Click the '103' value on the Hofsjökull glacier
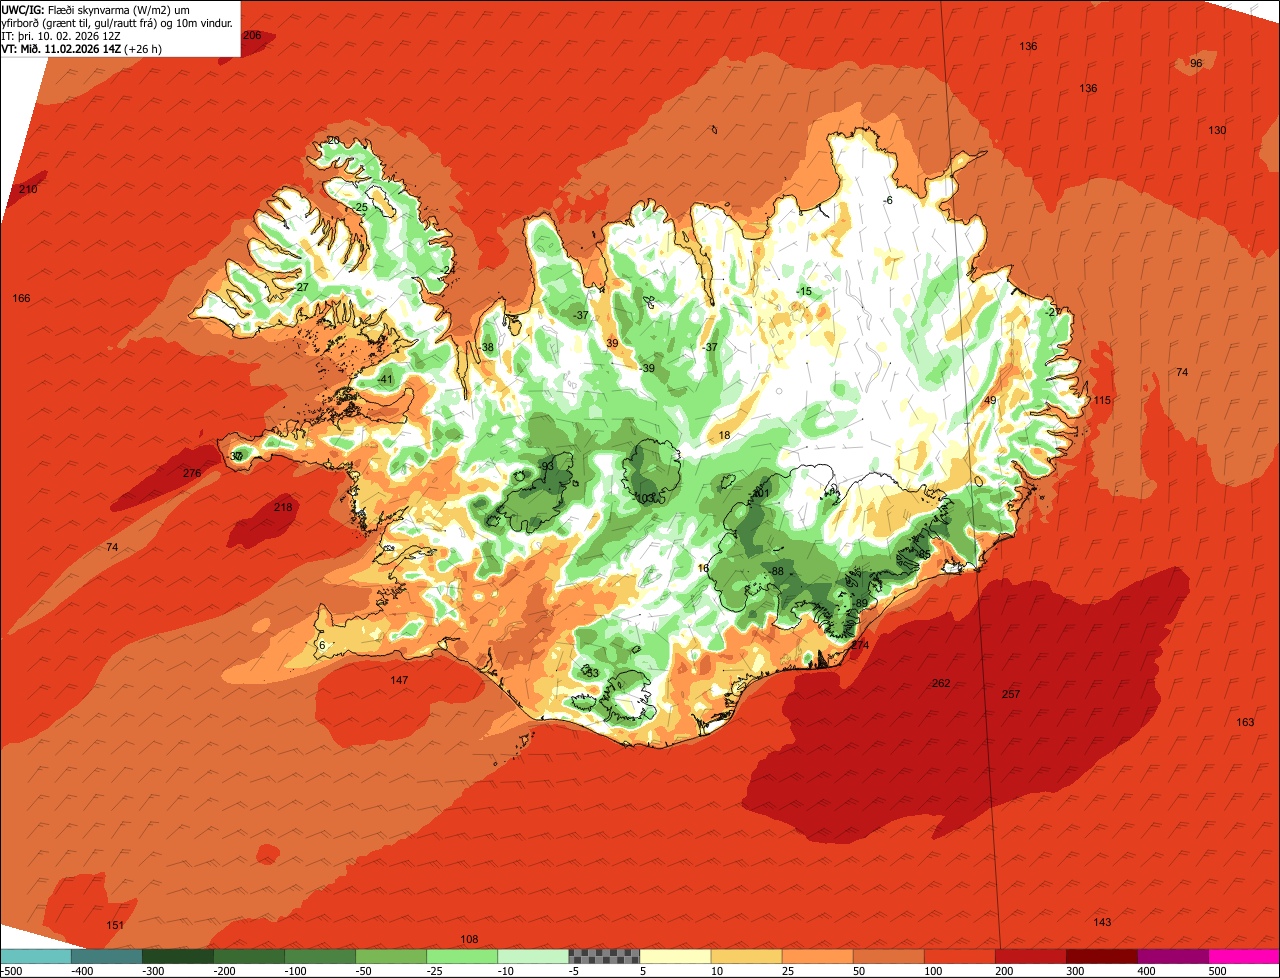The width and height of the screenshot is (1280, 978). pos(645,497)
